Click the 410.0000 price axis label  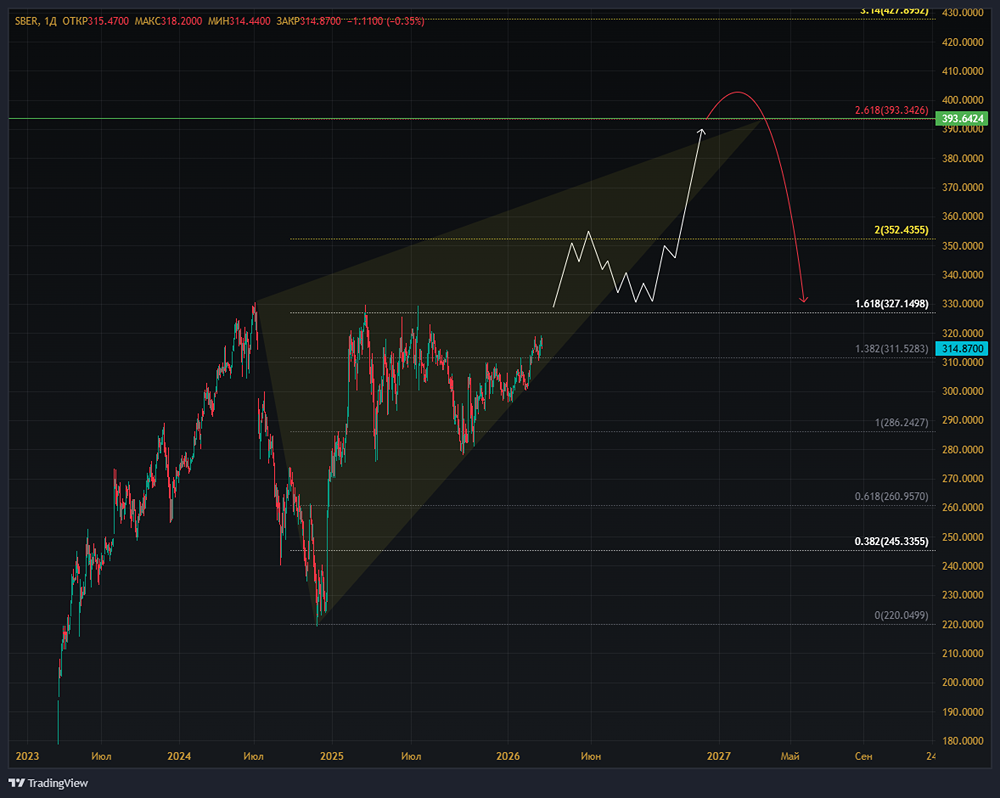point(962,71)
